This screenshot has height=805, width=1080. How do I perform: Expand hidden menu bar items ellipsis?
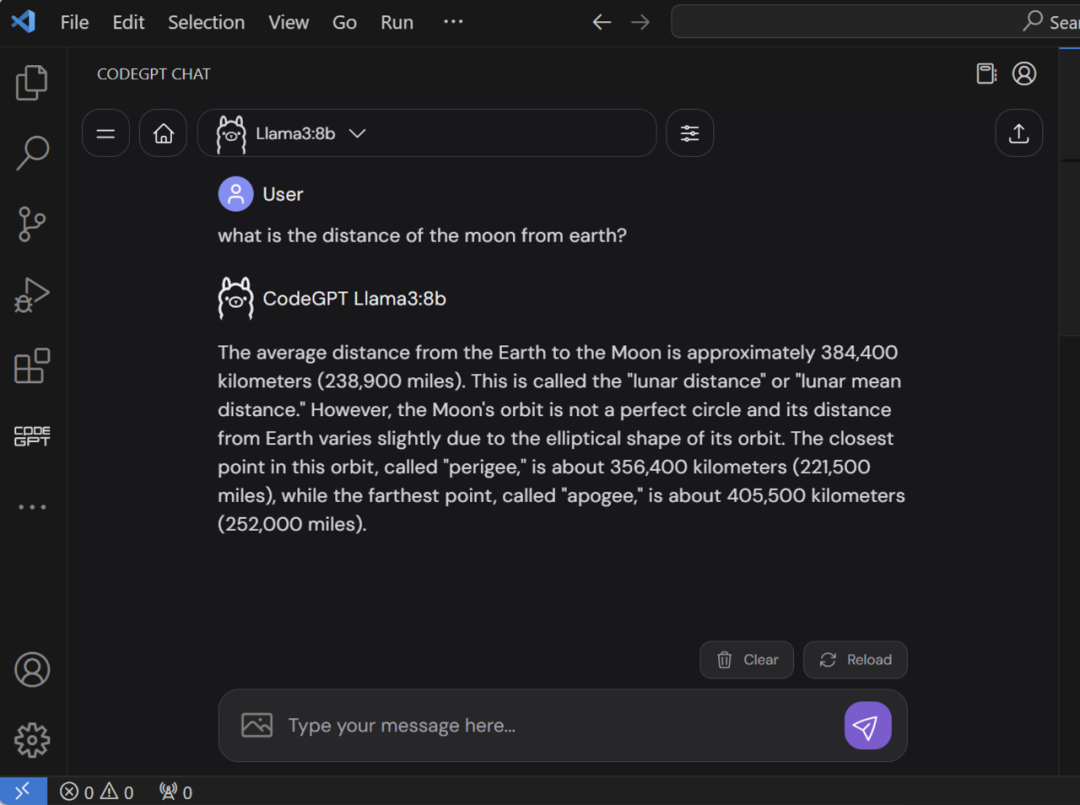click(x=453, y=21)
